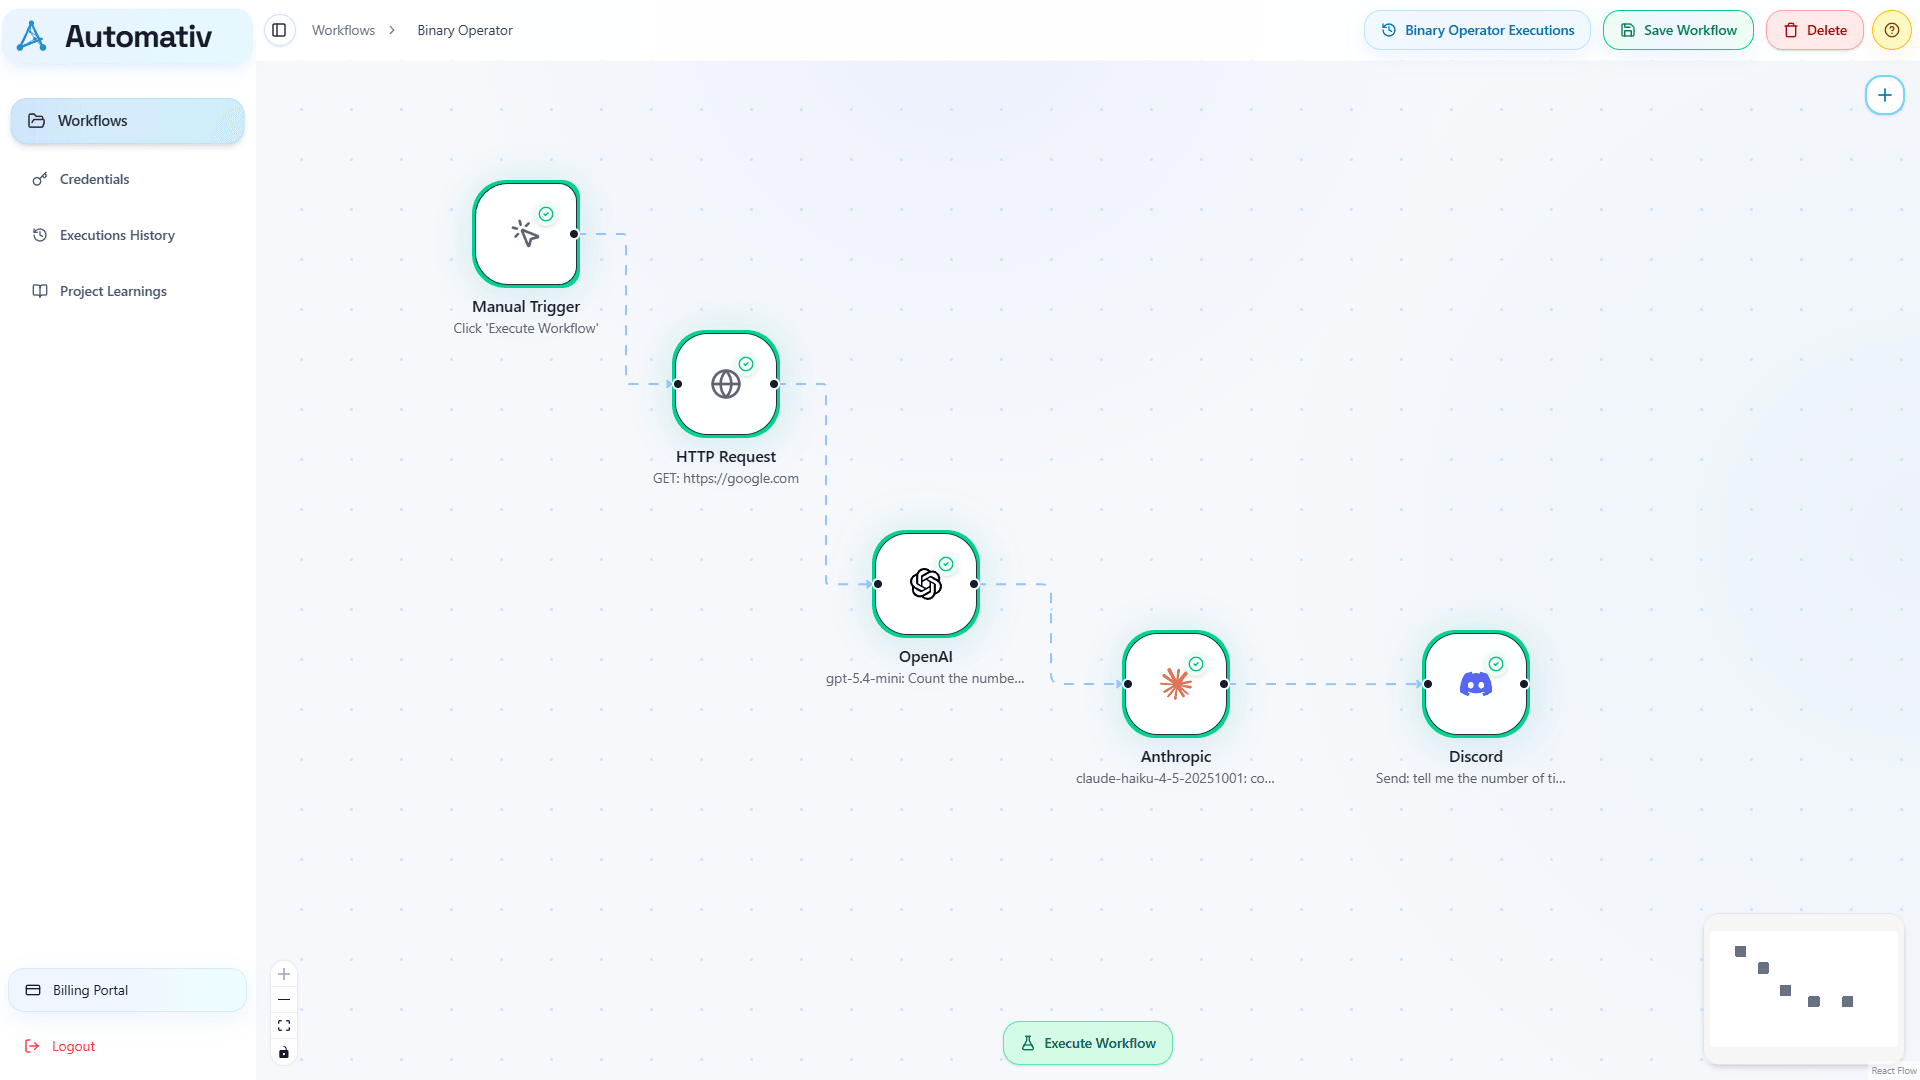Open Binary Operator Executions
Screen dimensions: 1920x1080
[x=1477, y=30]
